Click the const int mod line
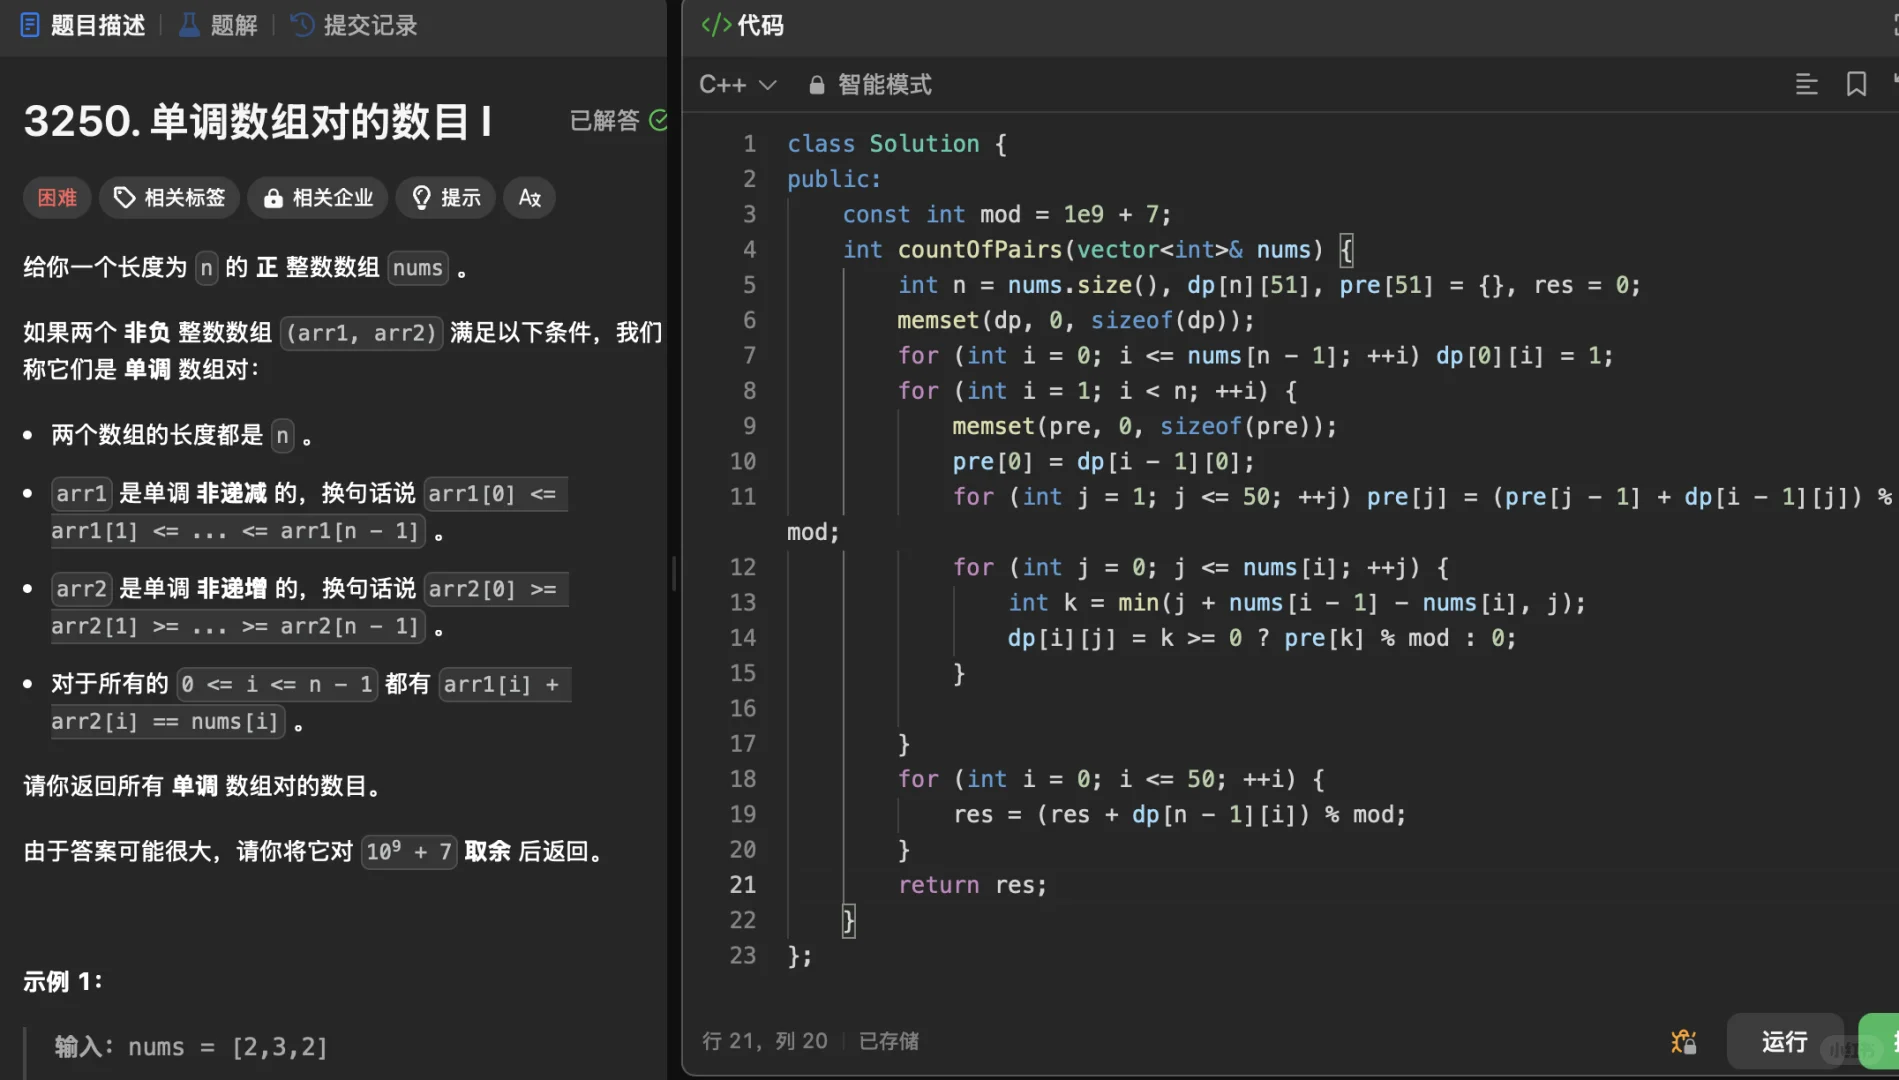The height and width of the screenshot is (1080, 1899). pos(1006,215)
